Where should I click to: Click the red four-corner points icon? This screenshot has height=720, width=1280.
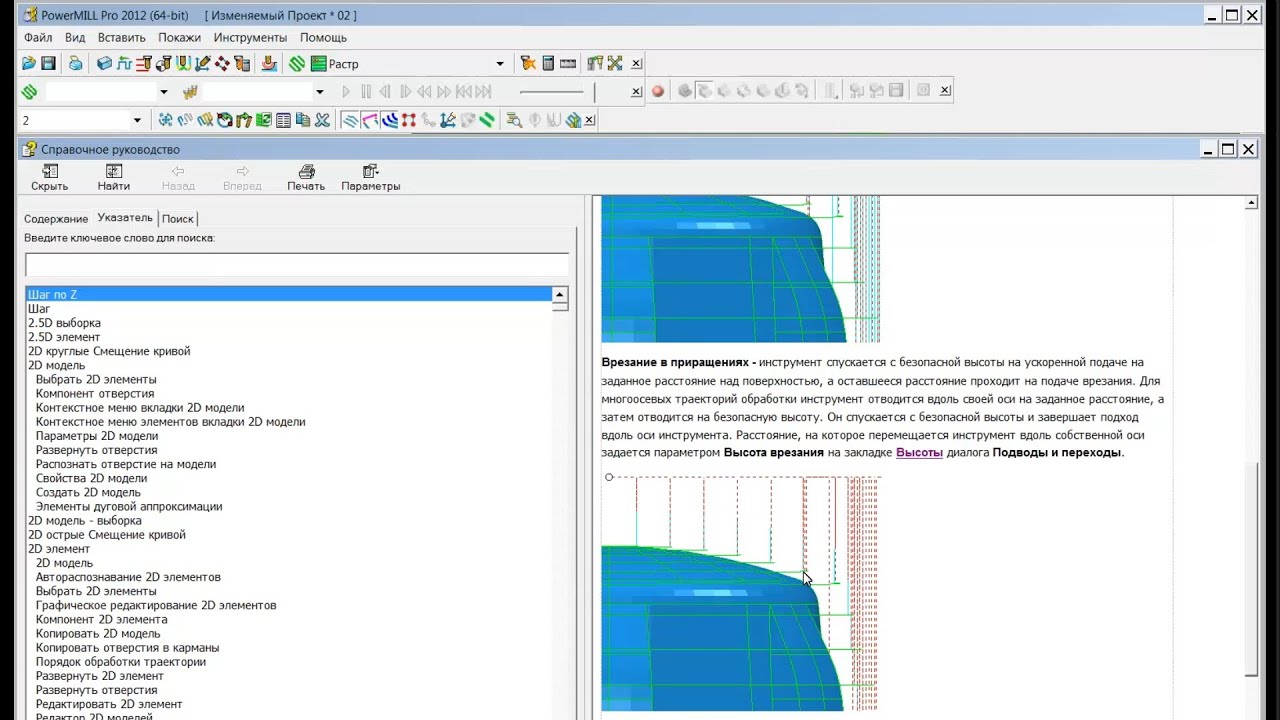point(409,120)
